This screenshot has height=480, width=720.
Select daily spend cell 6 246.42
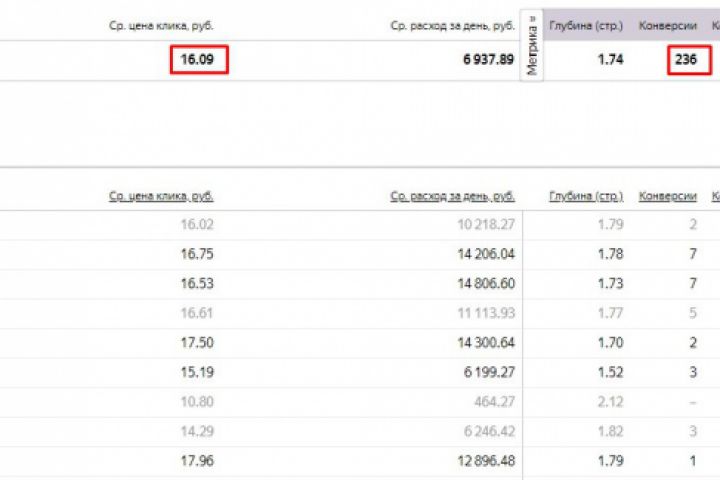pos(489,431)
